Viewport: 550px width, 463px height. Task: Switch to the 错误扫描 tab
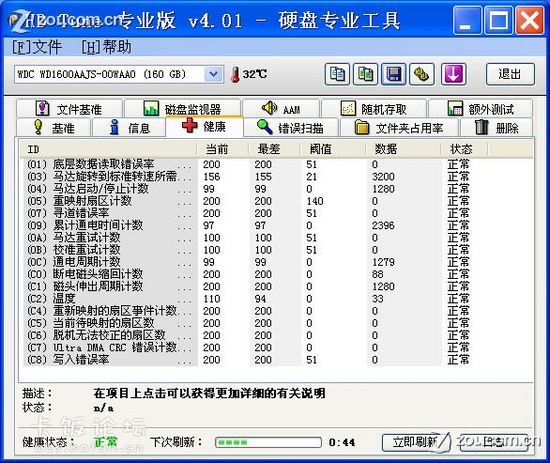291,128
